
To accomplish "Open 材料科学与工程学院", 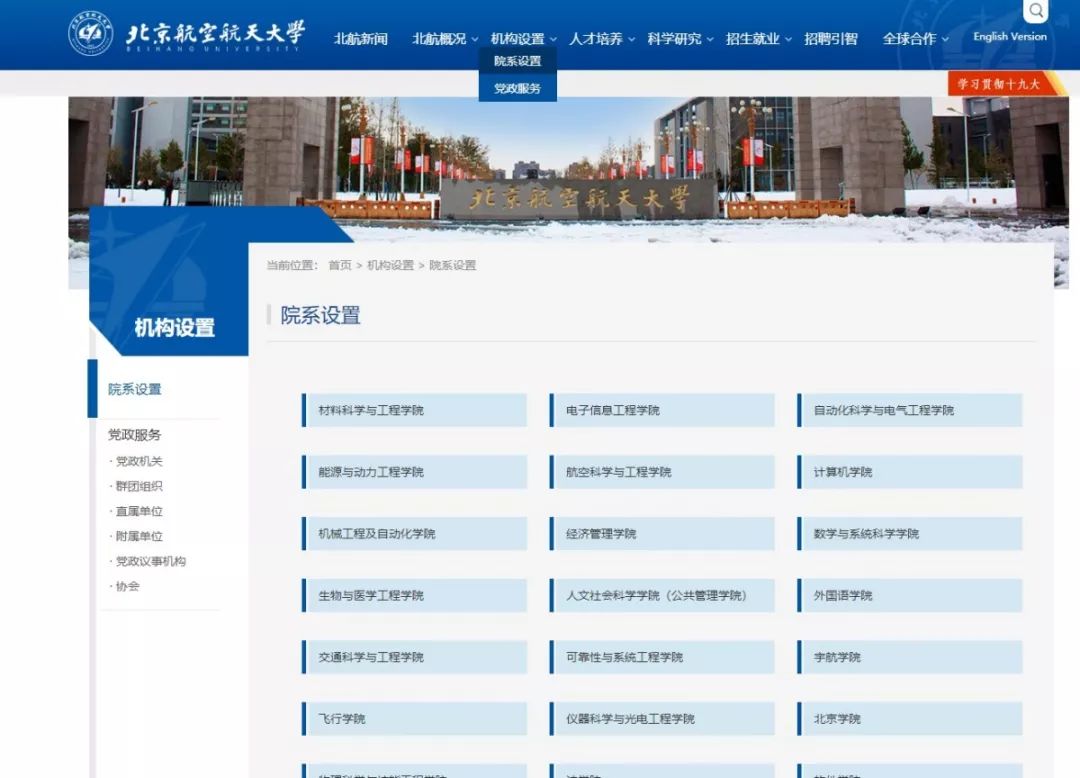I will tap(414, 410).
